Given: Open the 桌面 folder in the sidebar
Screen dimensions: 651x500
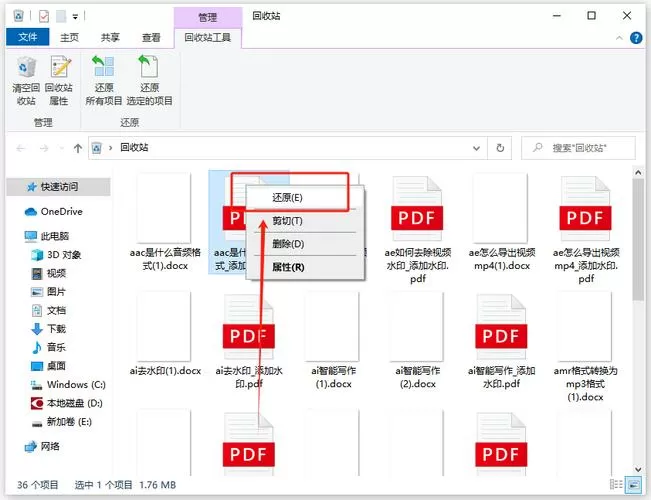Looking at the screenshot, I should pos(49,366).
